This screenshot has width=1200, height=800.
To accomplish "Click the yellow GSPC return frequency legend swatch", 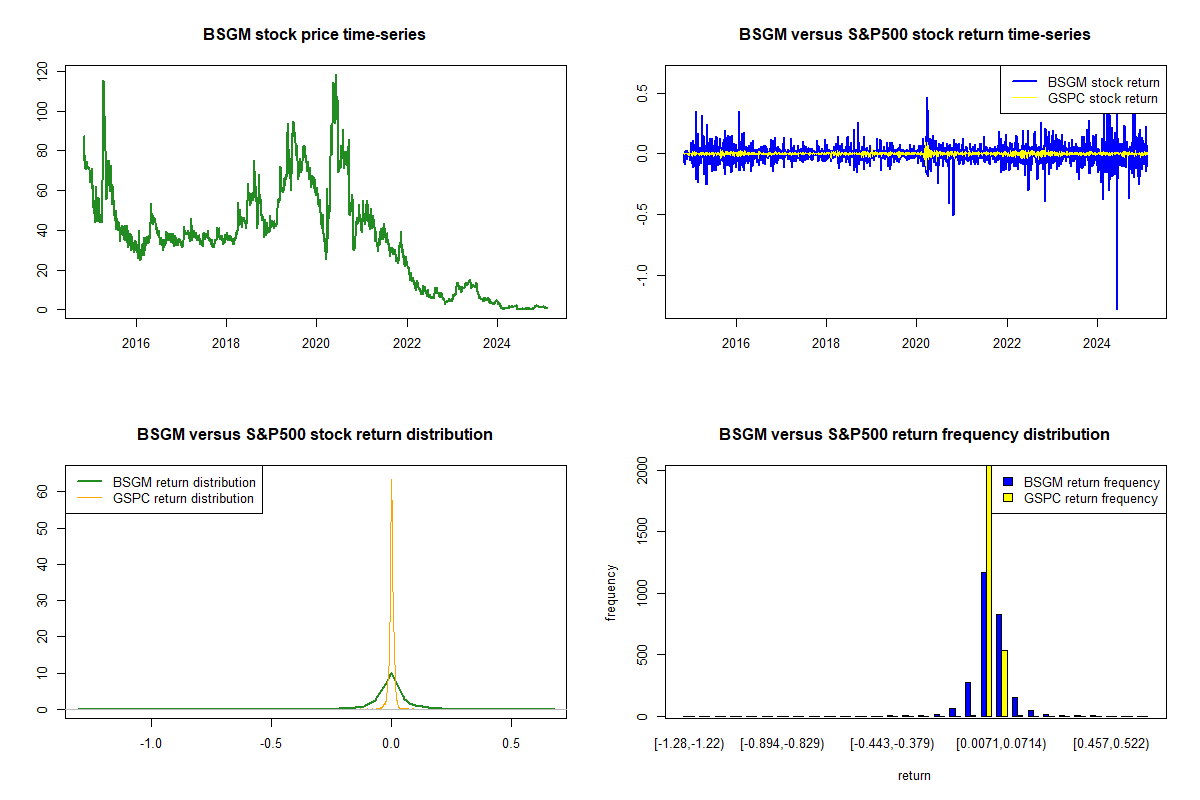I will 1007,498.
